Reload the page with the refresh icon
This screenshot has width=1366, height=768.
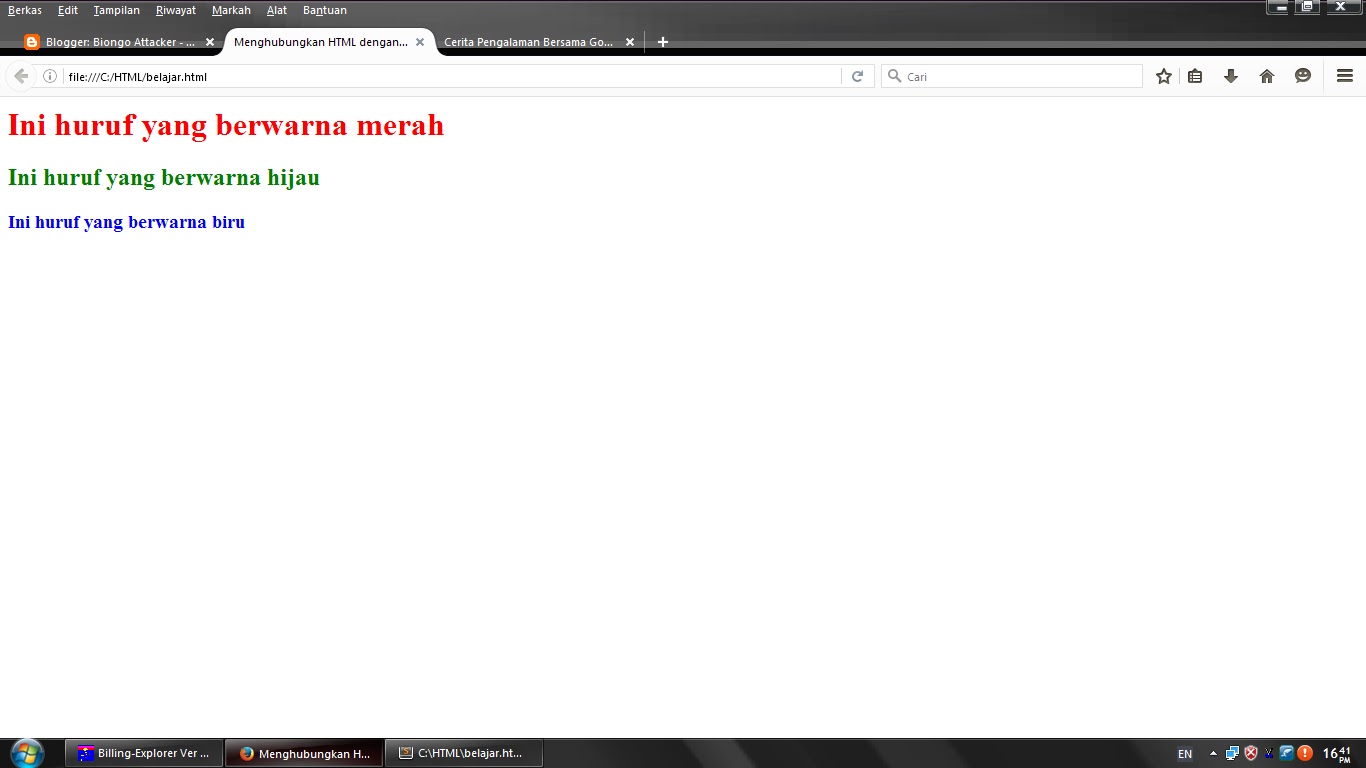click(857, 76)
